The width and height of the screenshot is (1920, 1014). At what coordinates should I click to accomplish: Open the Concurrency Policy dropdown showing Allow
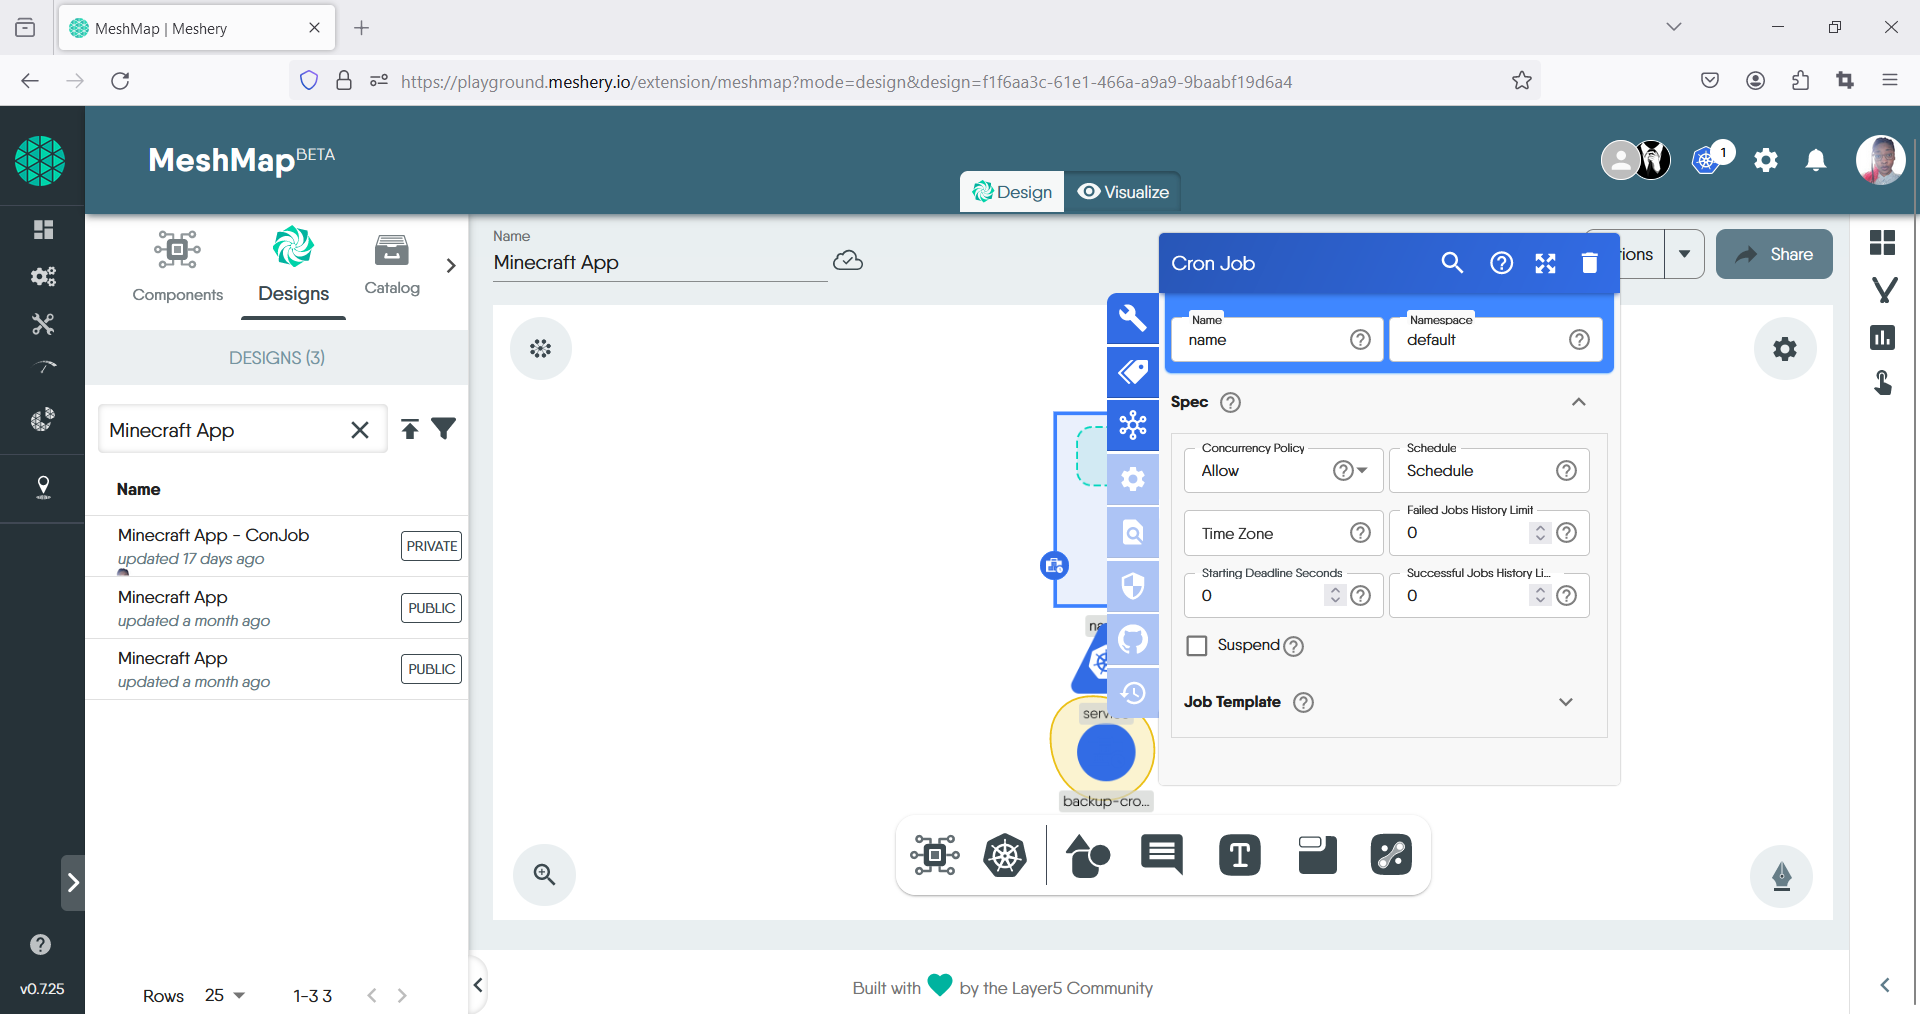pyautogui.click(x=1362, y=470)
